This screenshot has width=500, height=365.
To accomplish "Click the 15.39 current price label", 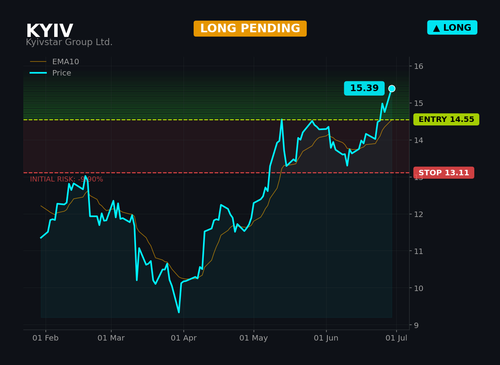I will (364, 88).
